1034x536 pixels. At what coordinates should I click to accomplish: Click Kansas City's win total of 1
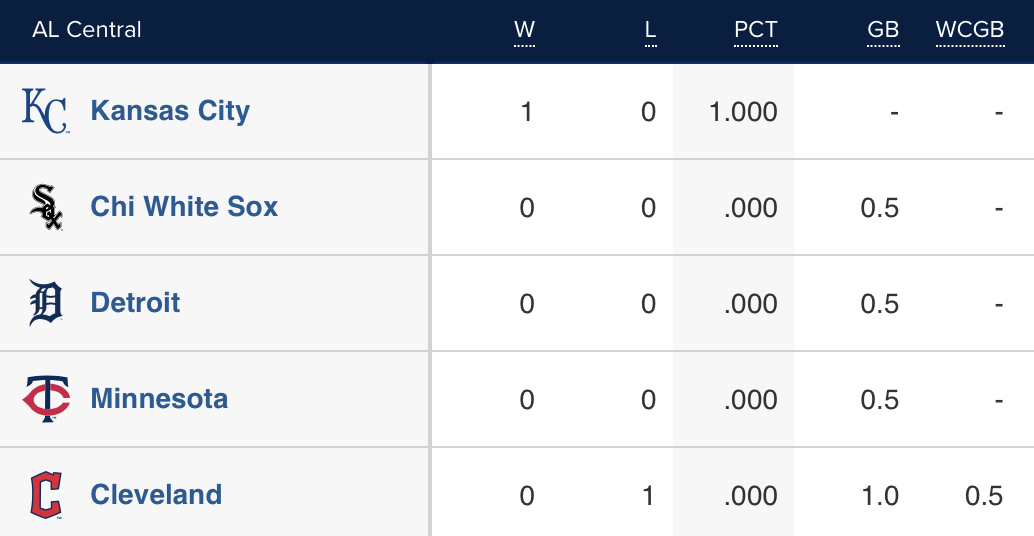click(527, 112)
